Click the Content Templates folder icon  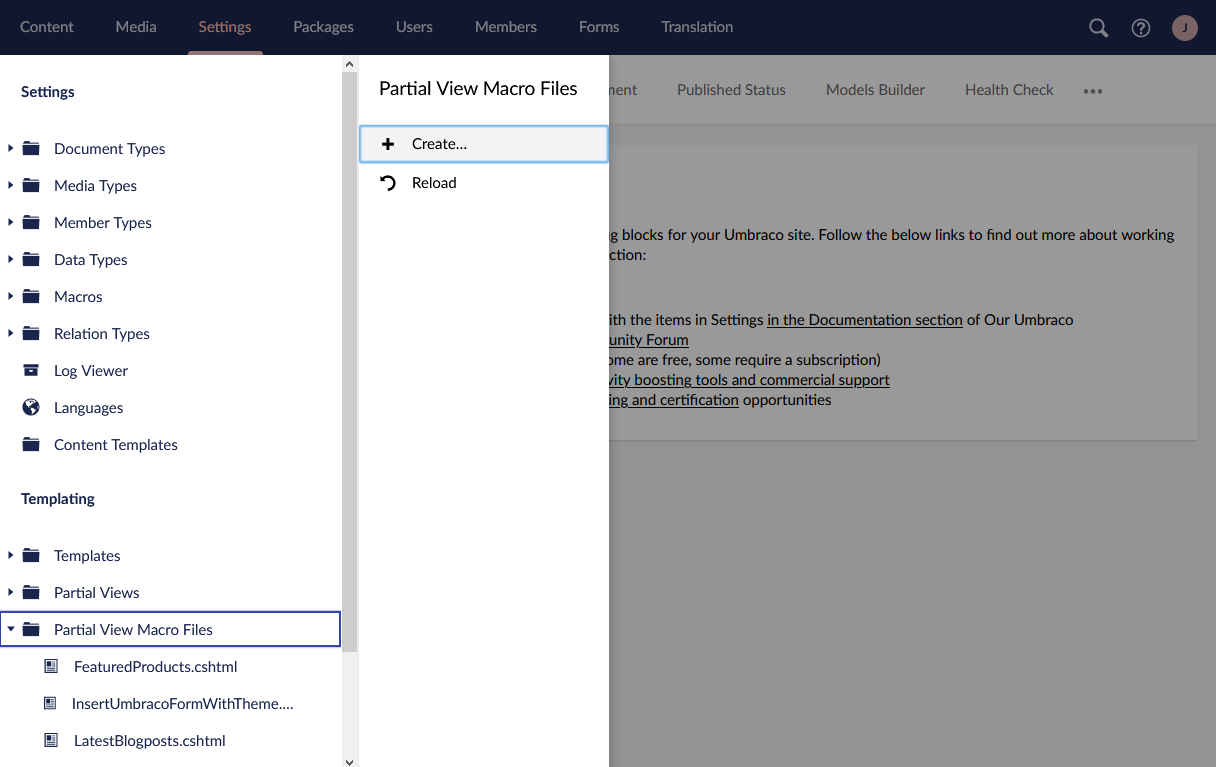click(x=30, y=444)
